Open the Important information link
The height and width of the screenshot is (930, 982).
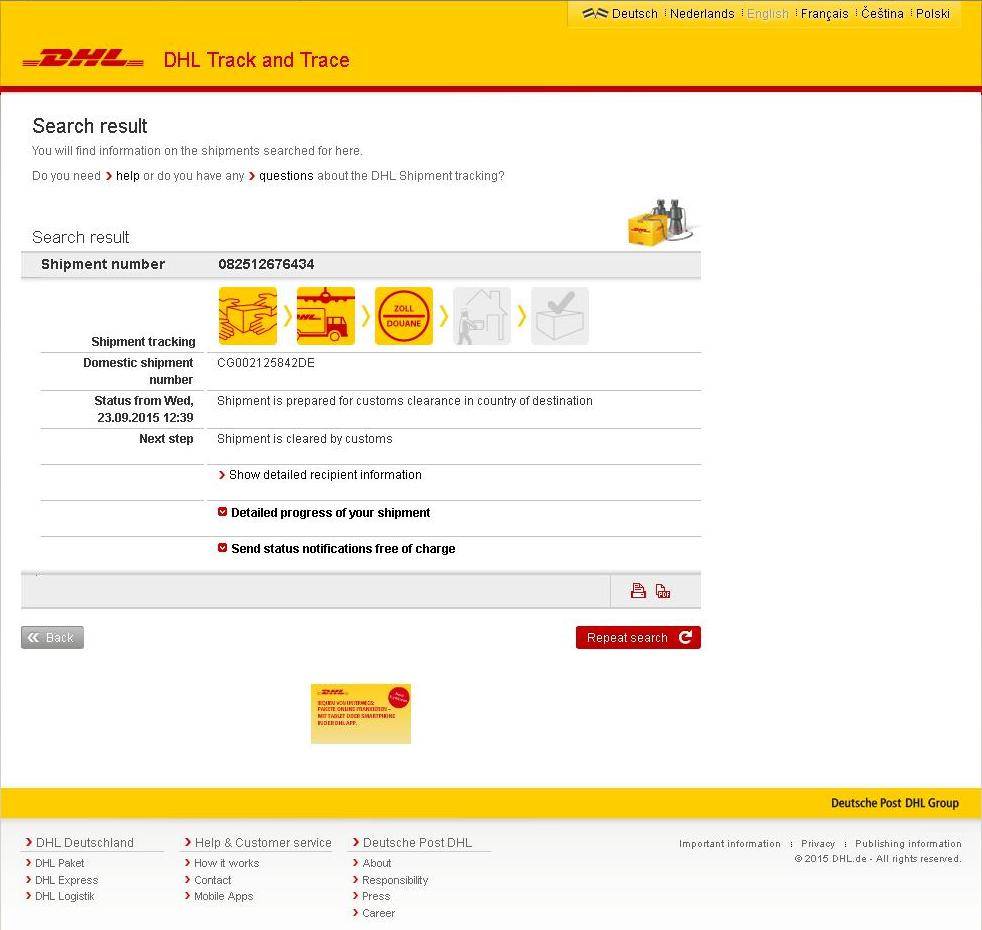730,844
